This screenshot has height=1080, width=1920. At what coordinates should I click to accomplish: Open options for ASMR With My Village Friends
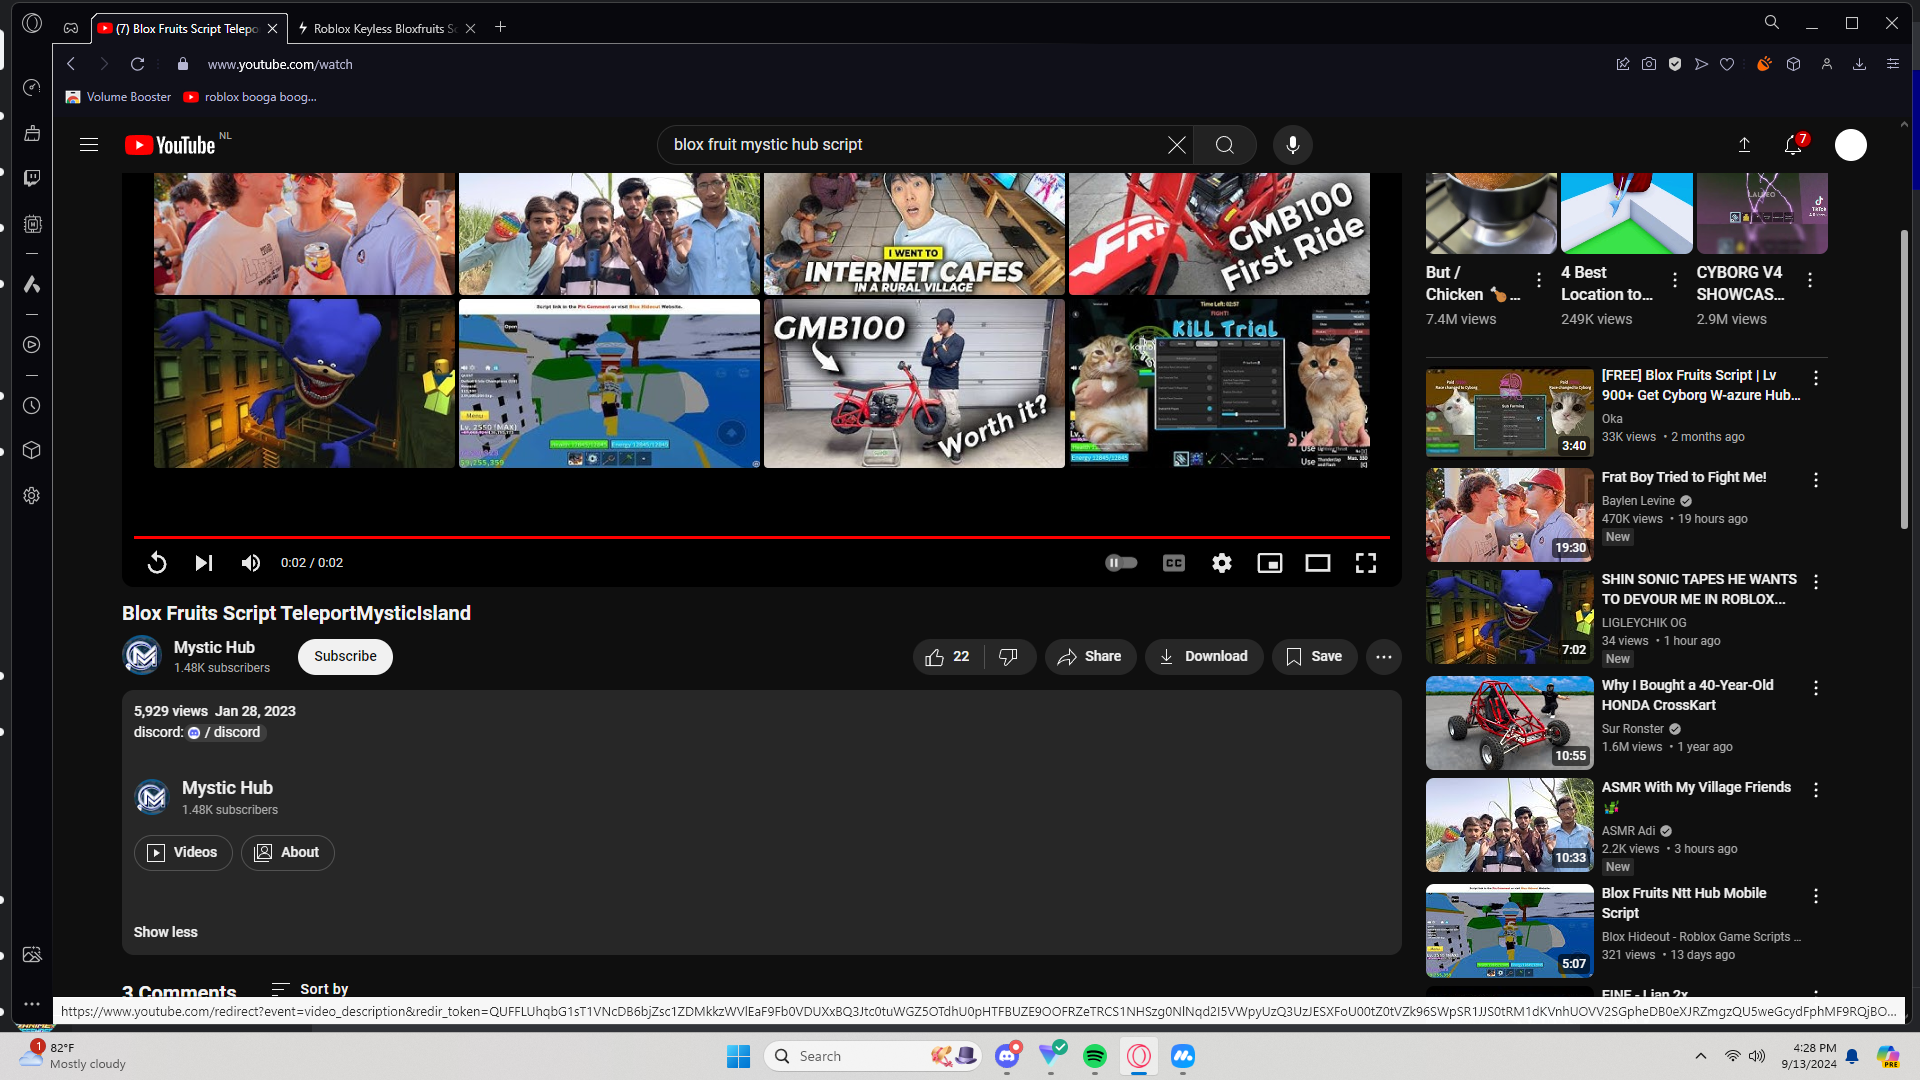pyautogui.click(x=1816, y=790)
